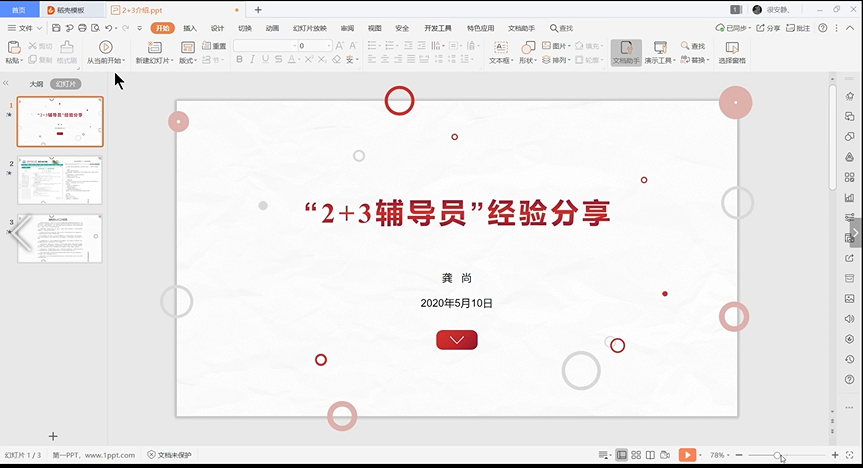Start slideshow from the orange play button

point(687,455)
